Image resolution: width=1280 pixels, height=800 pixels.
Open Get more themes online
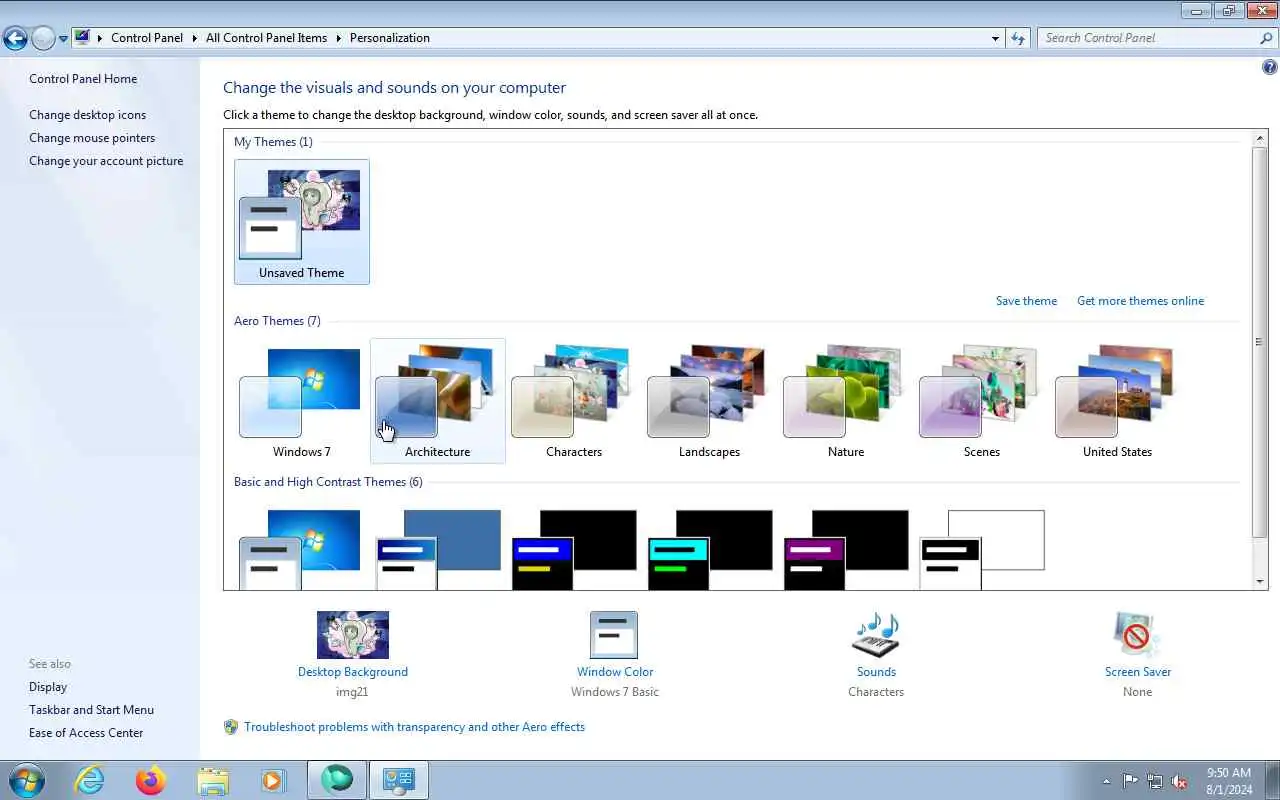(x=1140, y=301)
